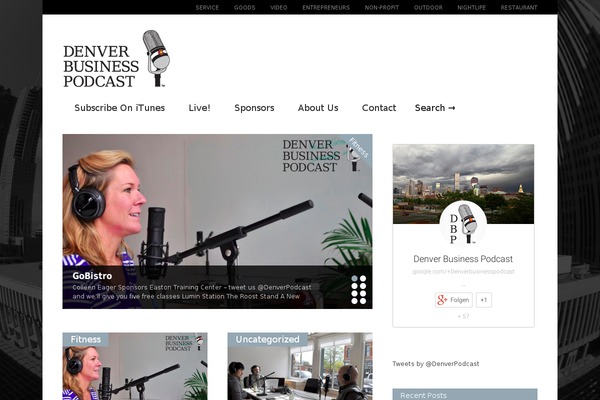The image size is (600, 400).
Task: Open ENTREPRENEURS category in top bar
Action: 326,7
